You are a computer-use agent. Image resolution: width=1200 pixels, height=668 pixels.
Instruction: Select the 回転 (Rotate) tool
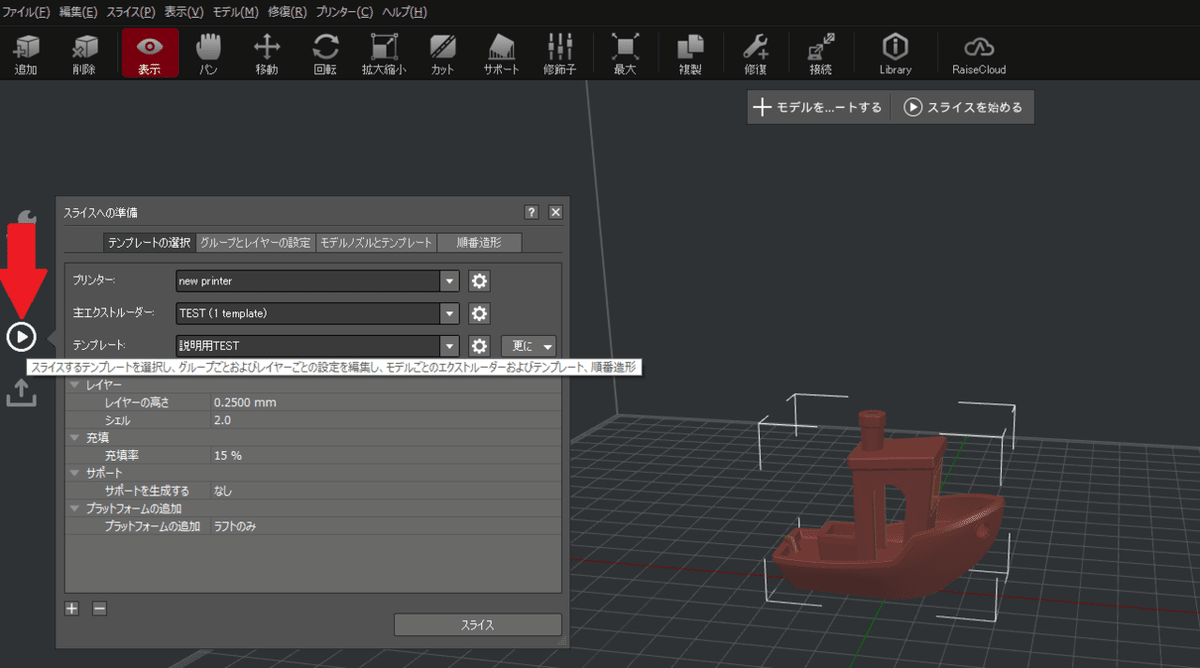(x=325, y=53)
